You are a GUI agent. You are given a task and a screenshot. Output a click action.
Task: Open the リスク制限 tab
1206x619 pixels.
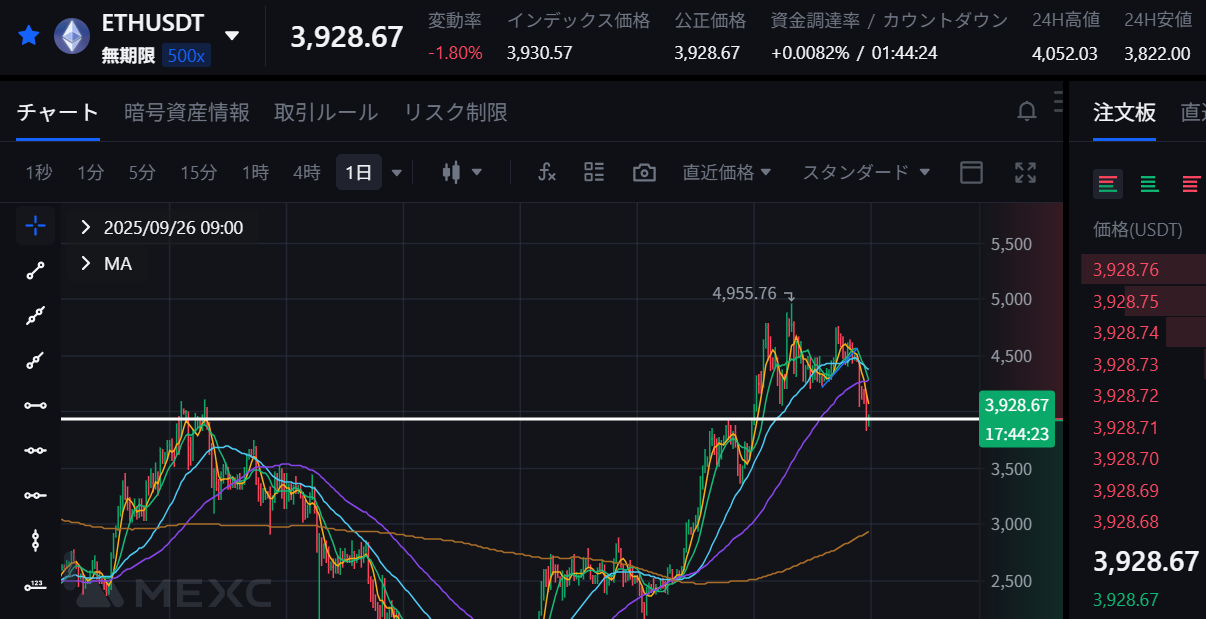(x=455, y=112)
